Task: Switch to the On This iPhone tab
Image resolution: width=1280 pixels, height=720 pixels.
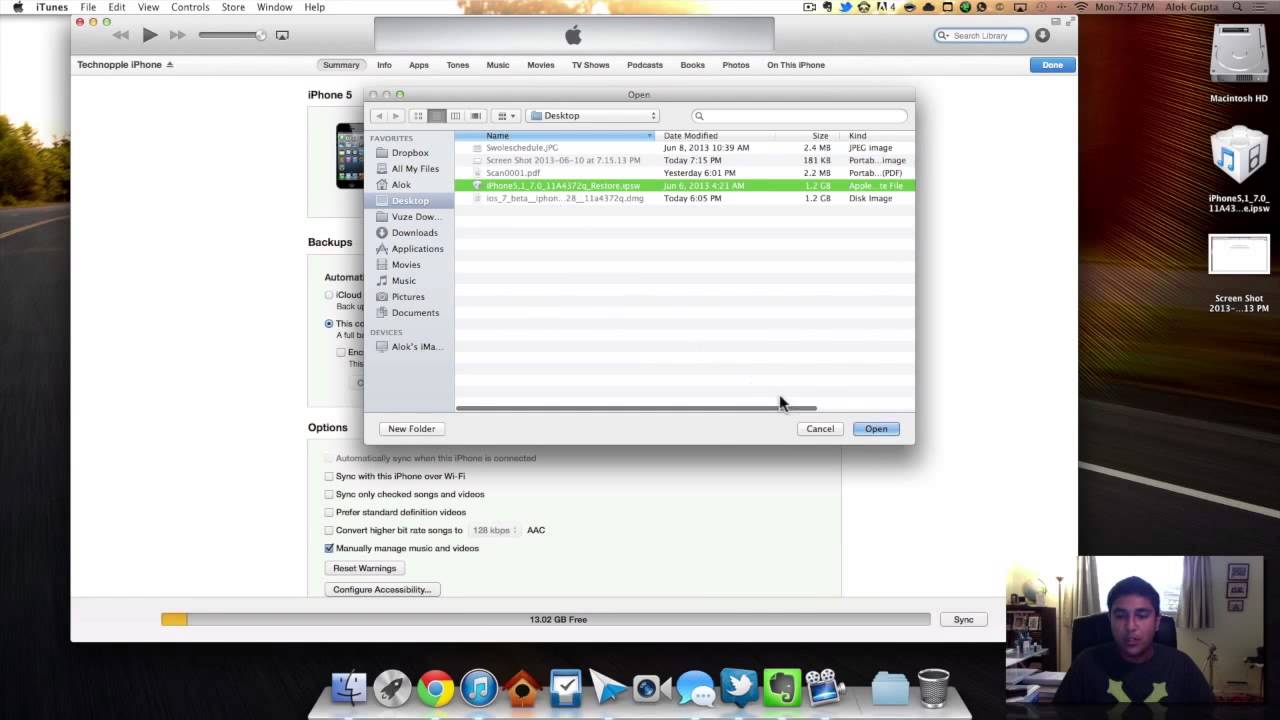Action: click(796, 65)
